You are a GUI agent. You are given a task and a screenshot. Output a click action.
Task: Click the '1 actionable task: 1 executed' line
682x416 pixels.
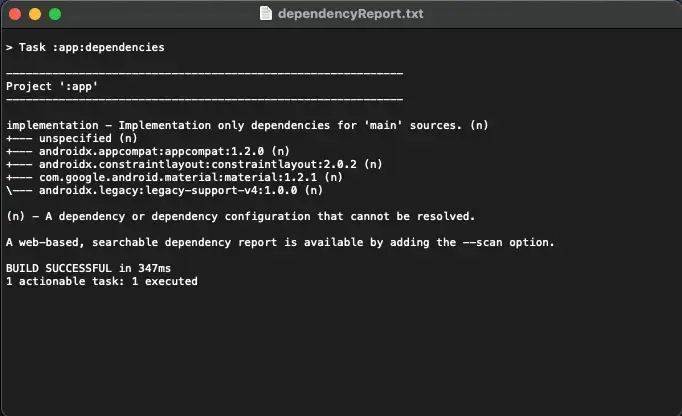coord(101,281)
